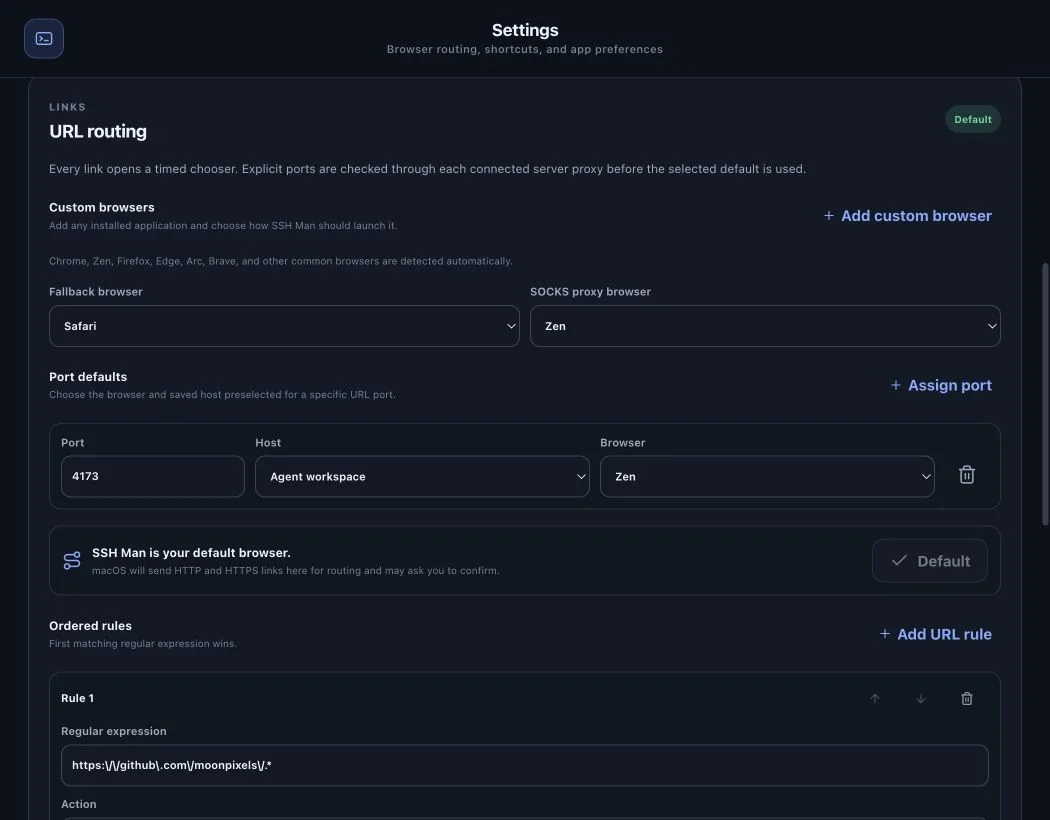Click the 'Regular expression' field label

(114, 731)
